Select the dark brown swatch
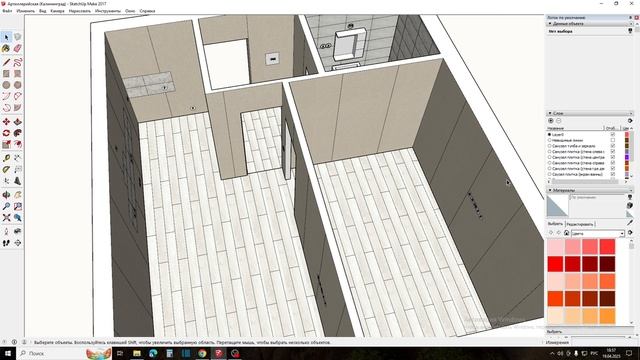 pyautogui.click(x=607, y=298)
